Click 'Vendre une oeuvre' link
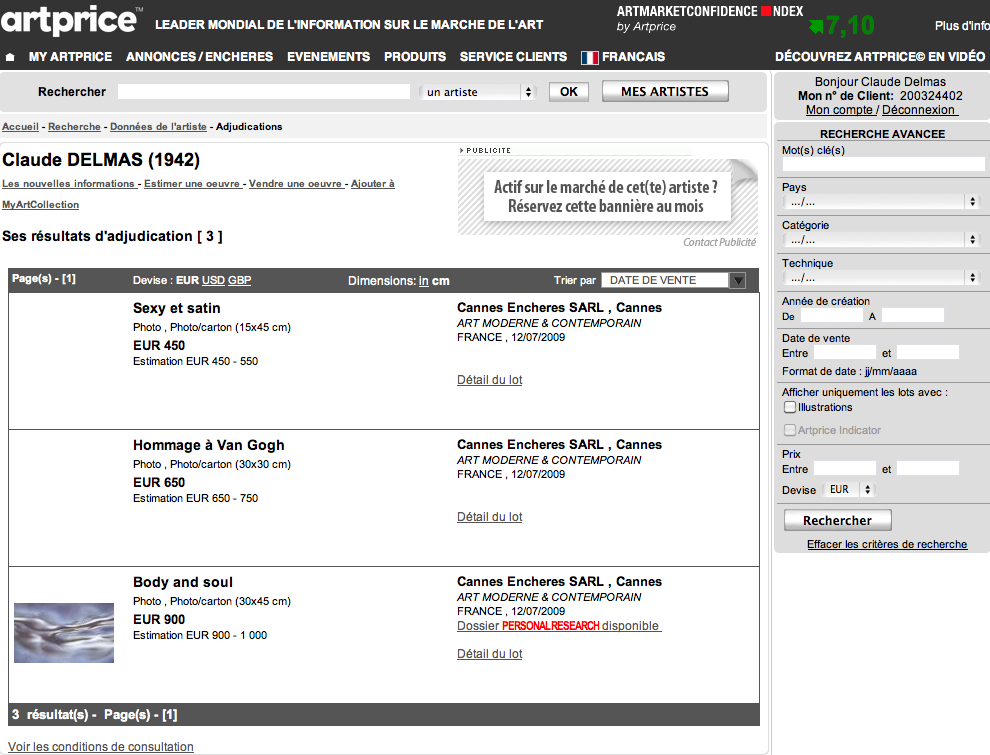The height and width of the screenshot is (755, 990). [x=295, y=184]
